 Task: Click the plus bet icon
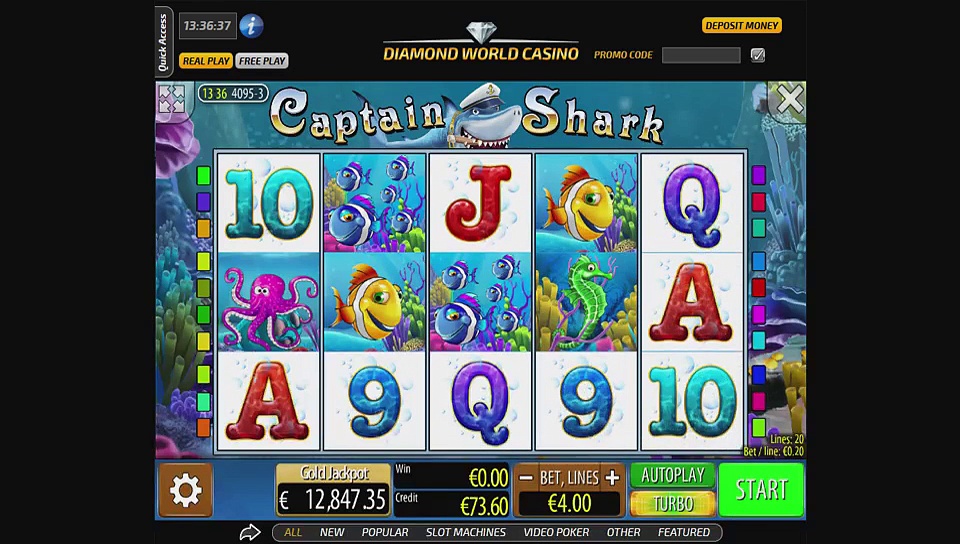pyautogui.click(x=612, y=478)
